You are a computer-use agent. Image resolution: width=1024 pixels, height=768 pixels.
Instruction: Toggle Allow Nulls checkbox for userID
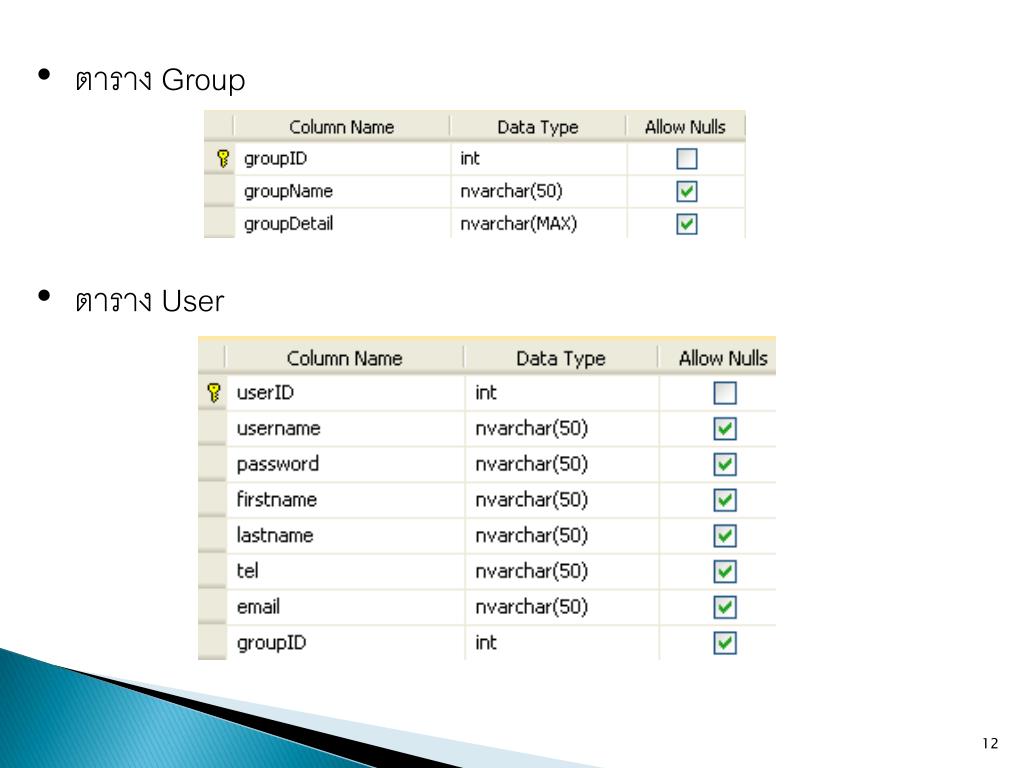pos(725,393)
